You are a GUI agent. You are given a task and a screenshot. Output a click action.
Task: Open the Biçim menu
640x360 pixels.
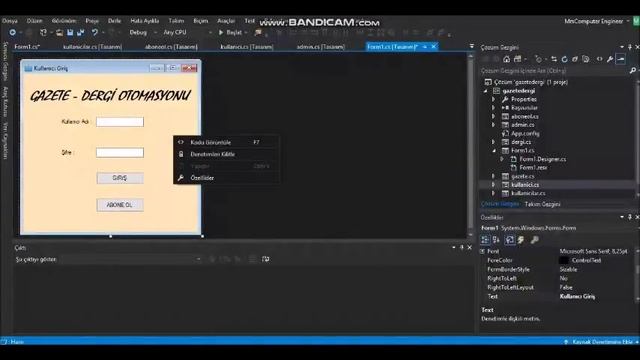(200, 21)
